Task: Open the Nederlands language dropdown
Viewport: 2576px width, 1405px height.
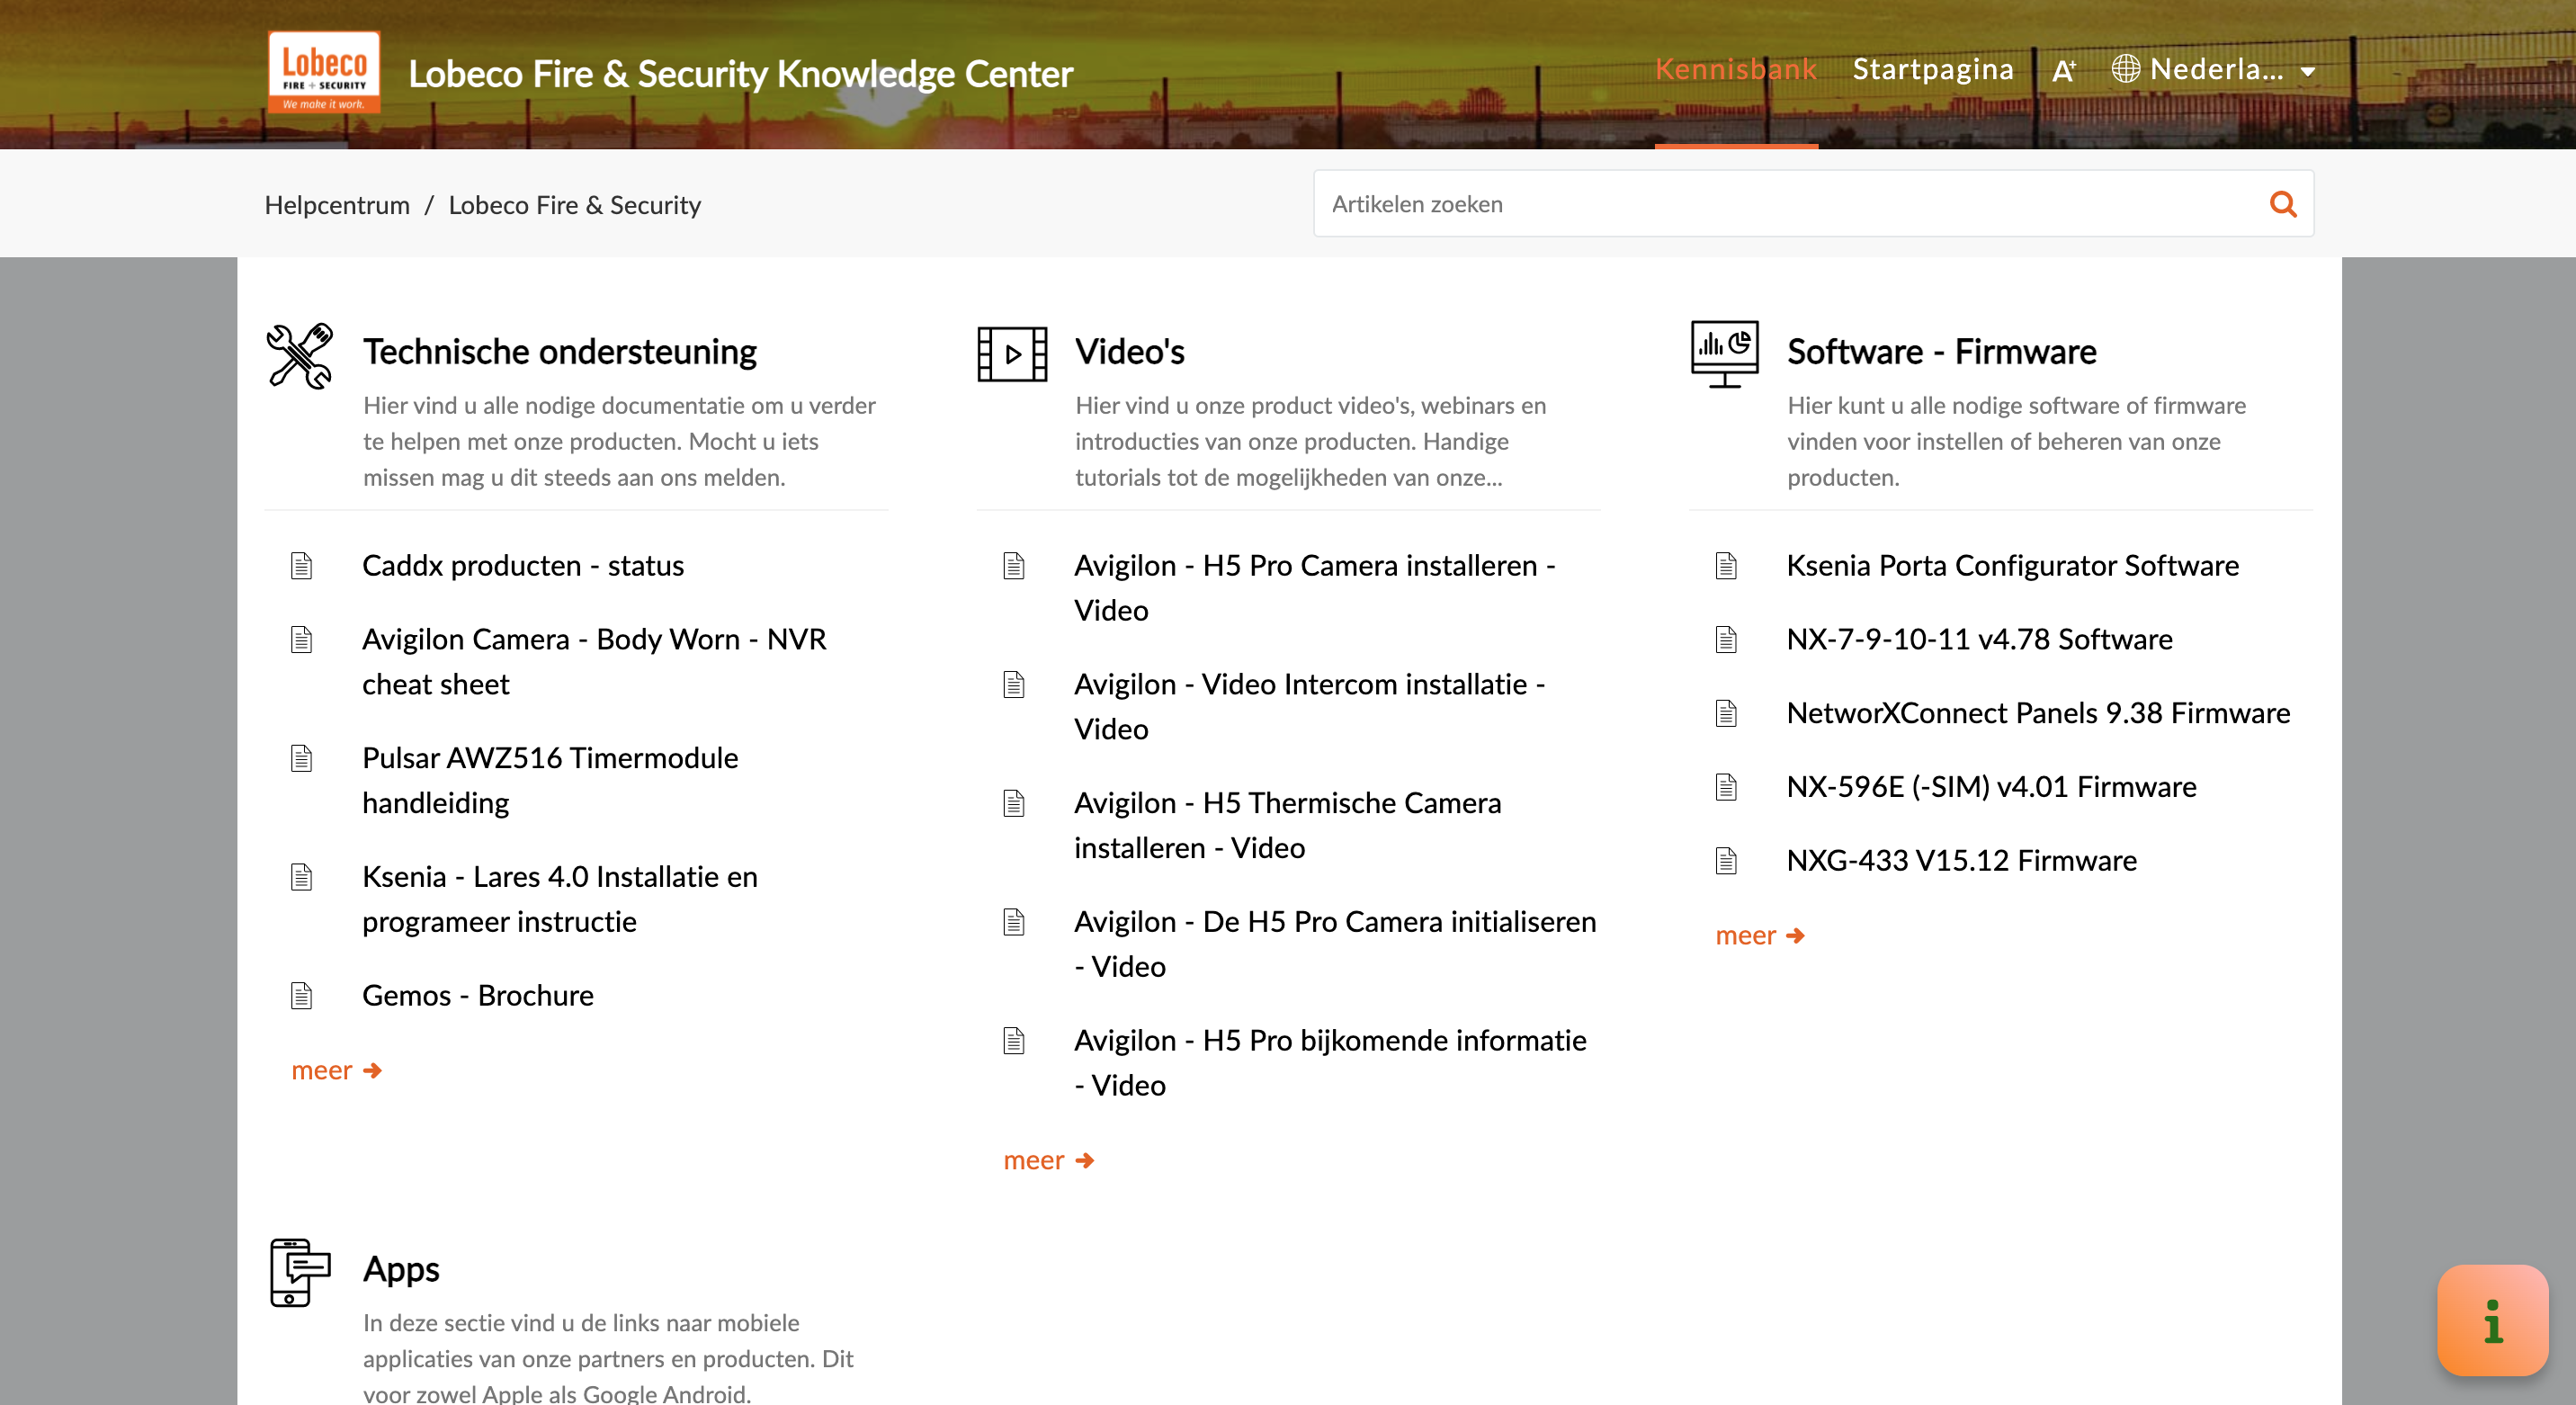Action: click(x=2215, y=70)
